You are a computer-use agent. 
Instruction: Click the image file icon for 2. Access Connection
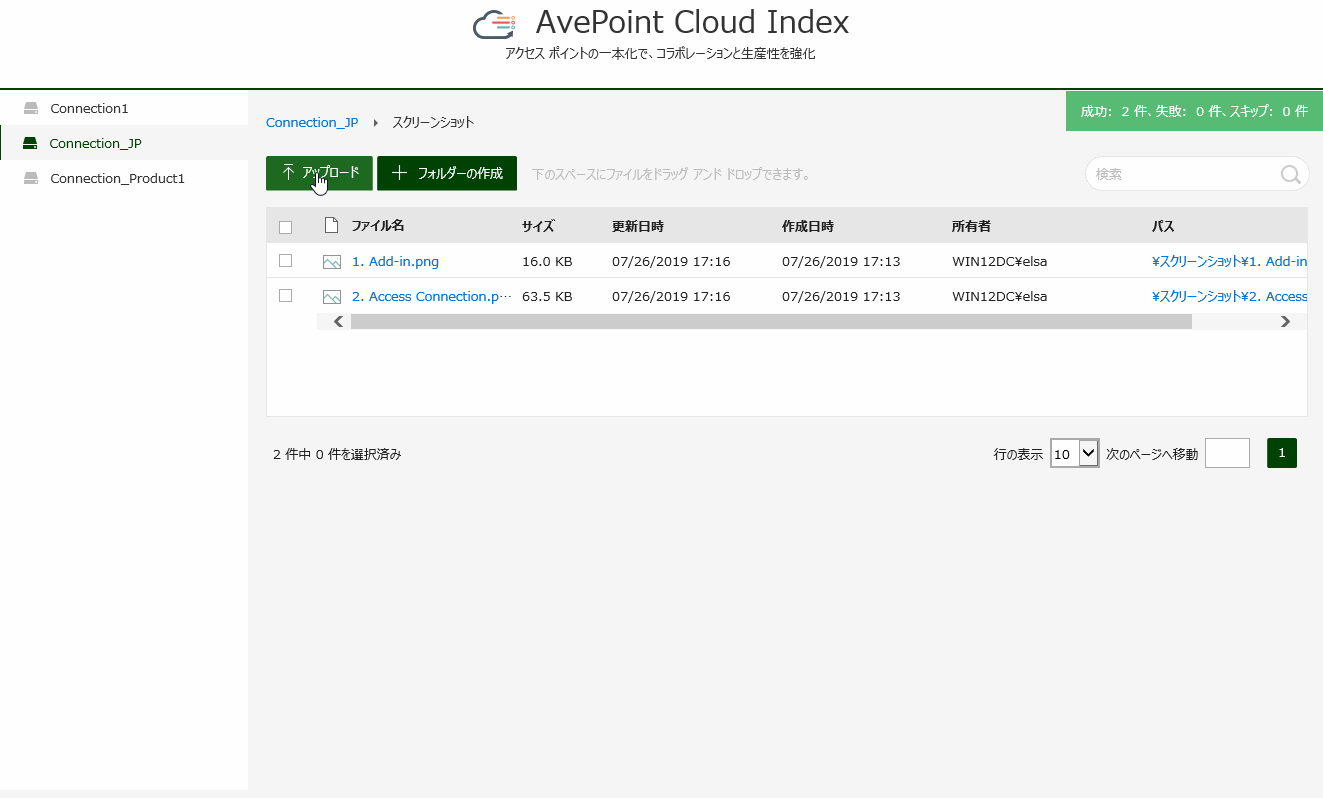pos(332,297)
